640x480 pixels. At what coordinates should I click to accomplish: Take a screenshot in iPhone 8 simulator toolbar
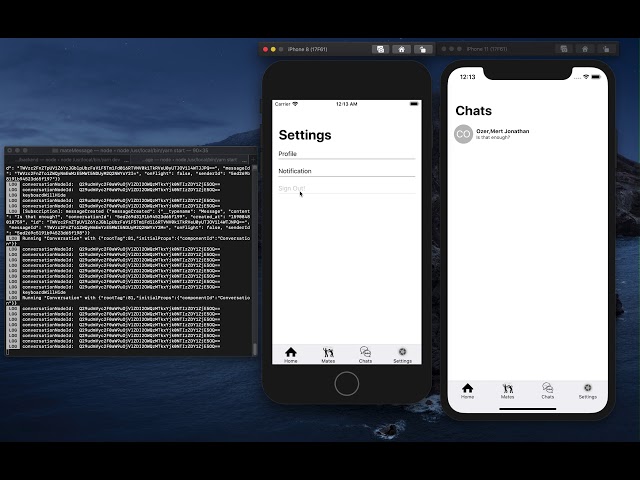(380, 49)
